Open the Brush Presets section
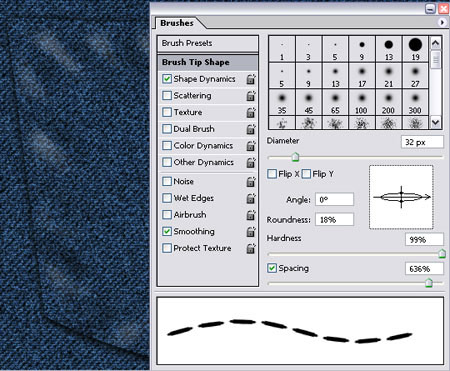This screenshot has width=450, height=371. 208,43
